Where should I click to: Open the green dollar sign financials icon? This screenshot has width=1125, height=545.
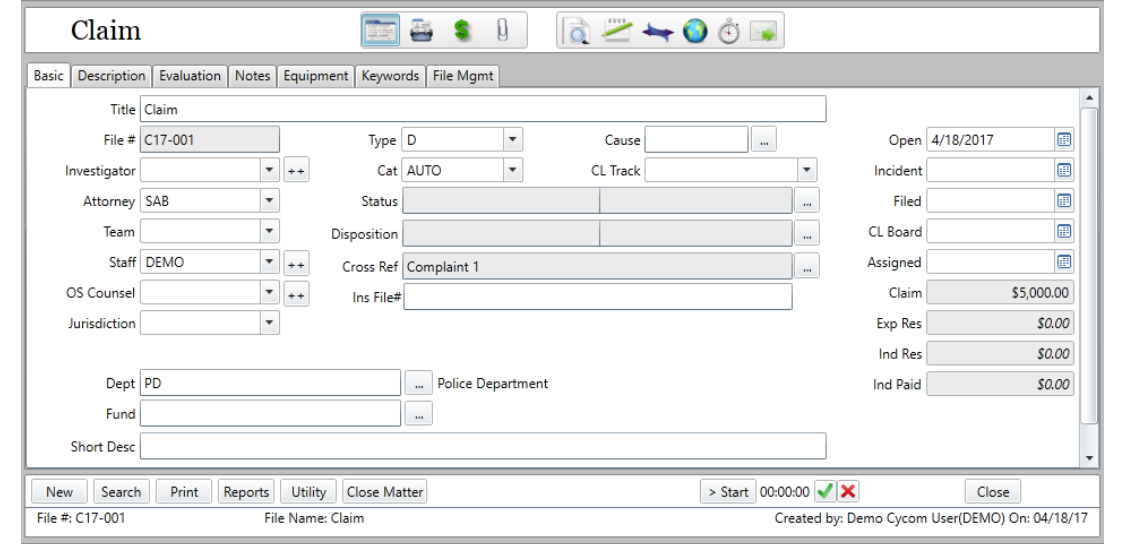tap(462, 31)
